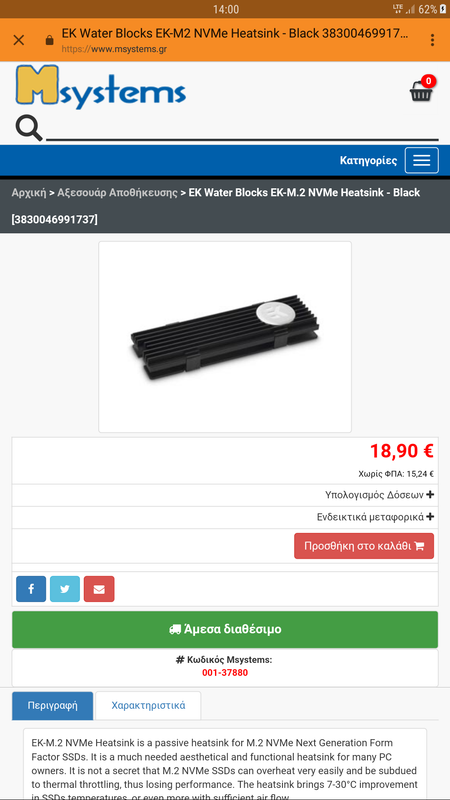Tap the green Άμεσα διαθέσιμο bar
This screenshot has width=450, height=800.
pos(225,630)
